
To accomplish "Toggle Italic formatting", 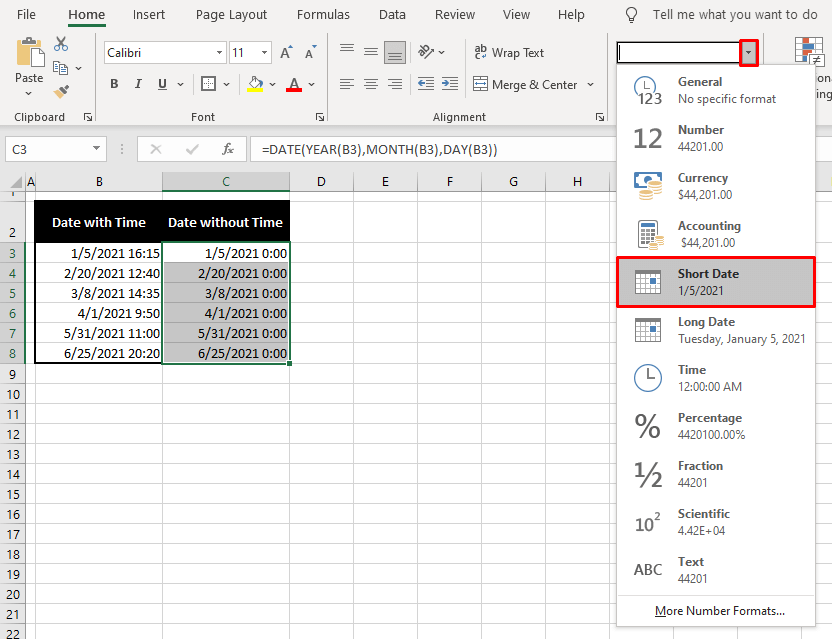I will tap(140, 85).
